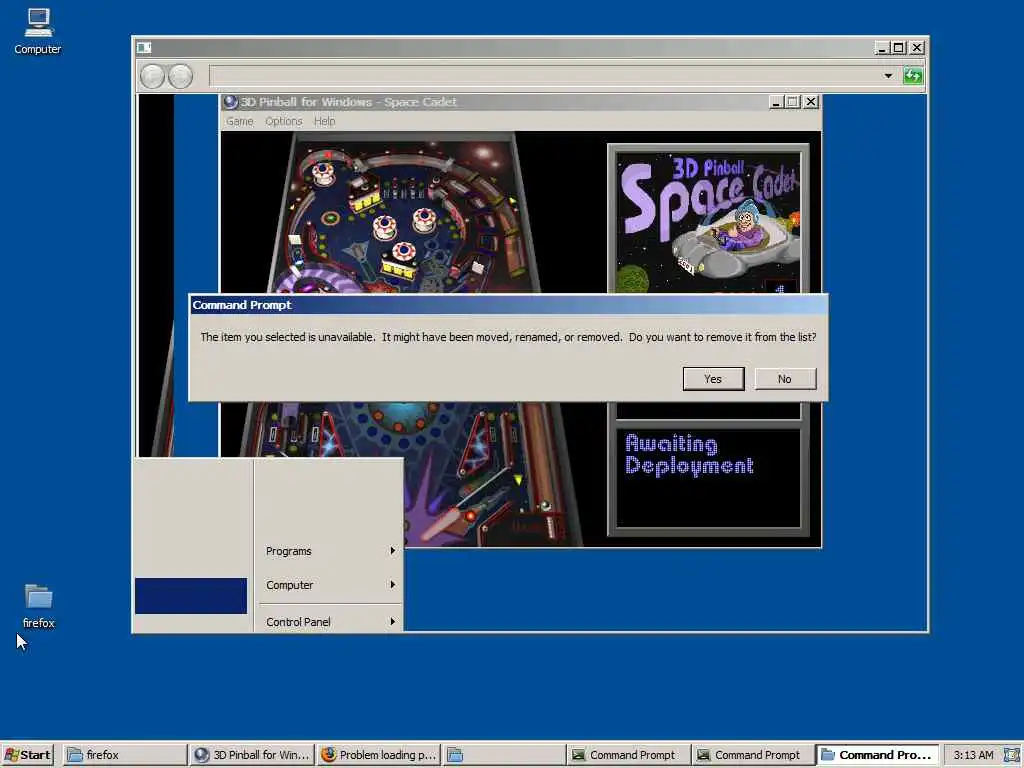Click the dark blue highlighted menu item
1024x768 pixels.
[191, 596]
